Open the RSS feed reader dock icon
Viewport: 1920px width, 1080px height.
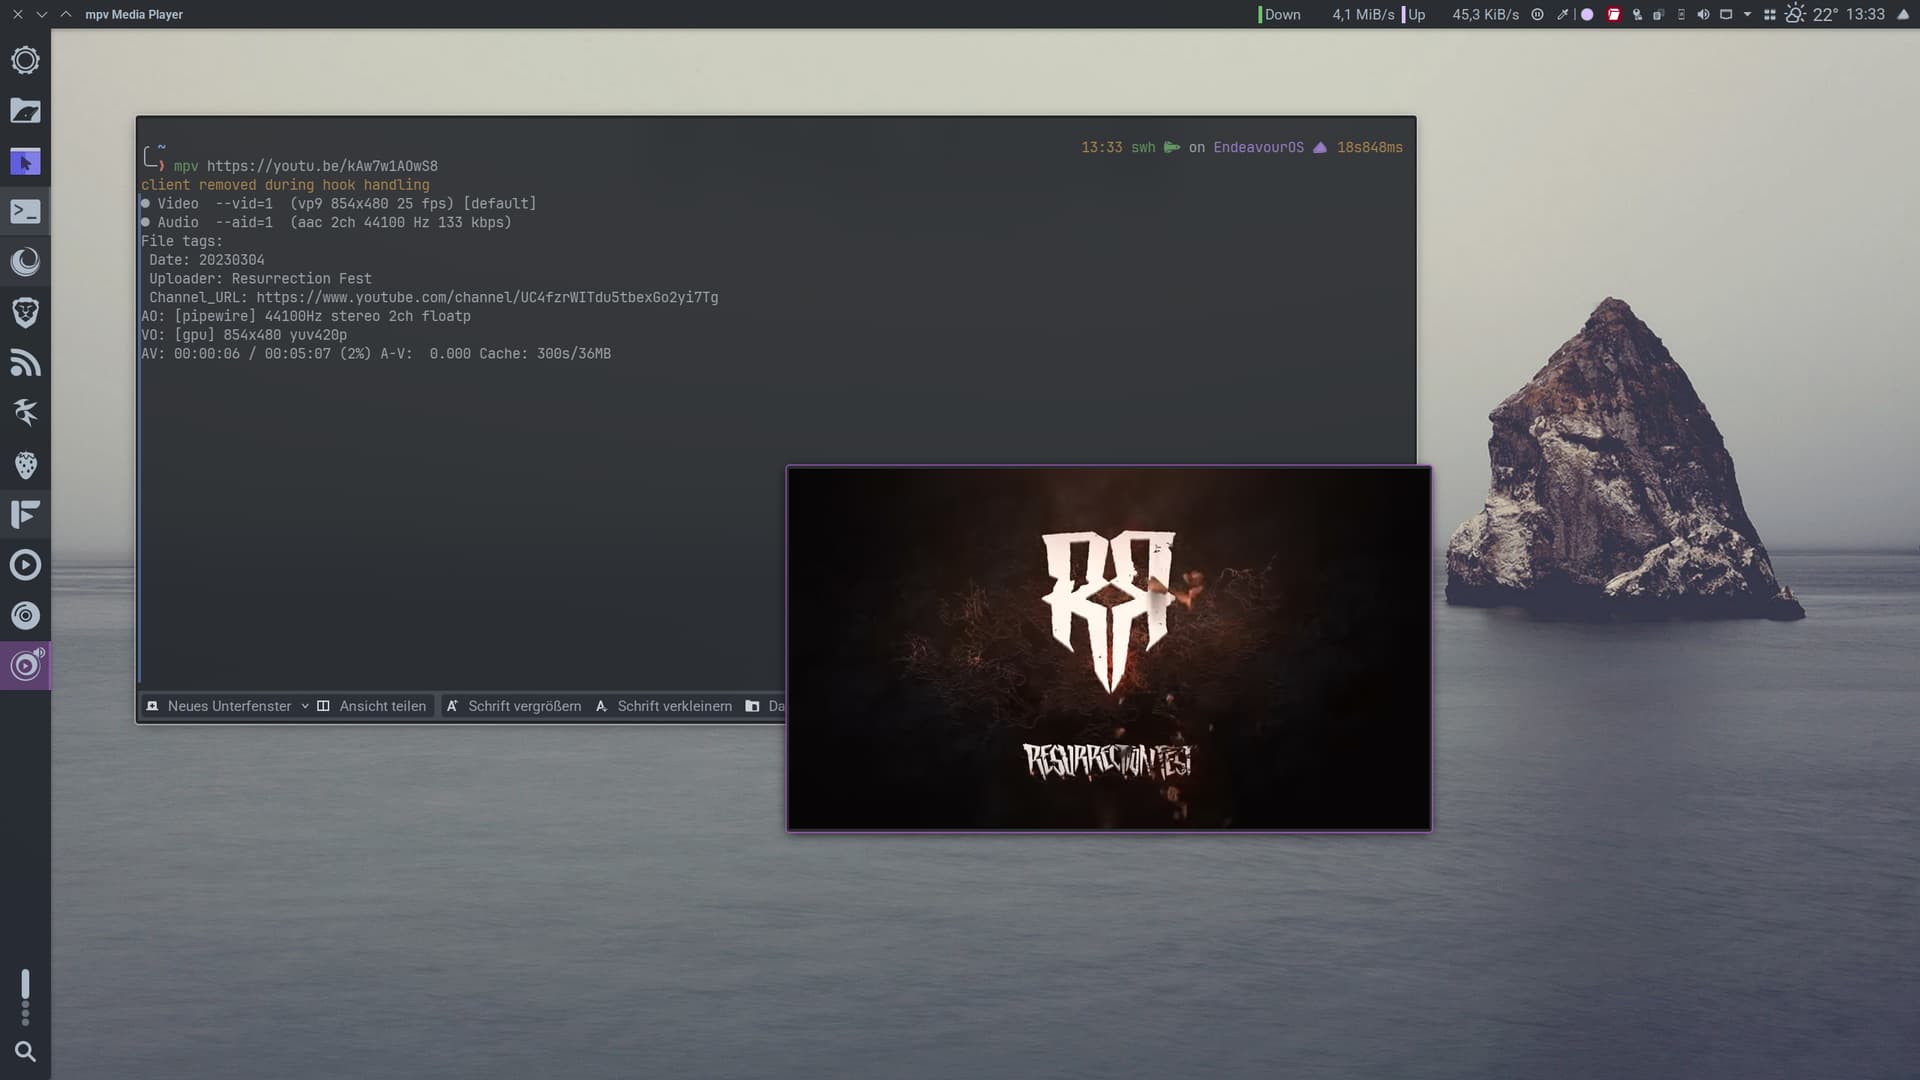click(25, 362)
